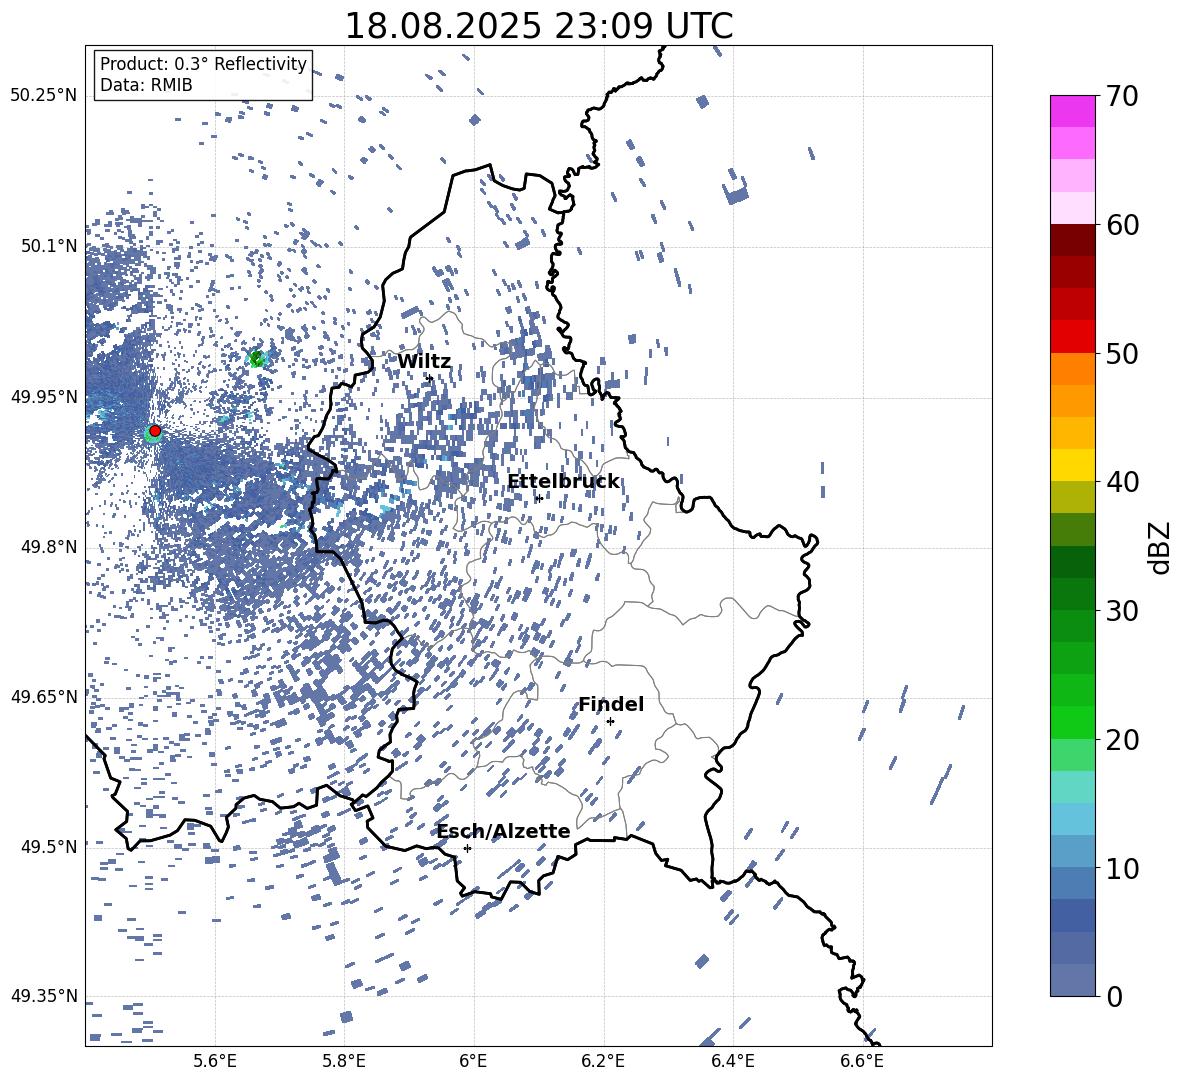Click the Ettelbruck cross marker
1184x1081 pixels.
pos(538,498)
